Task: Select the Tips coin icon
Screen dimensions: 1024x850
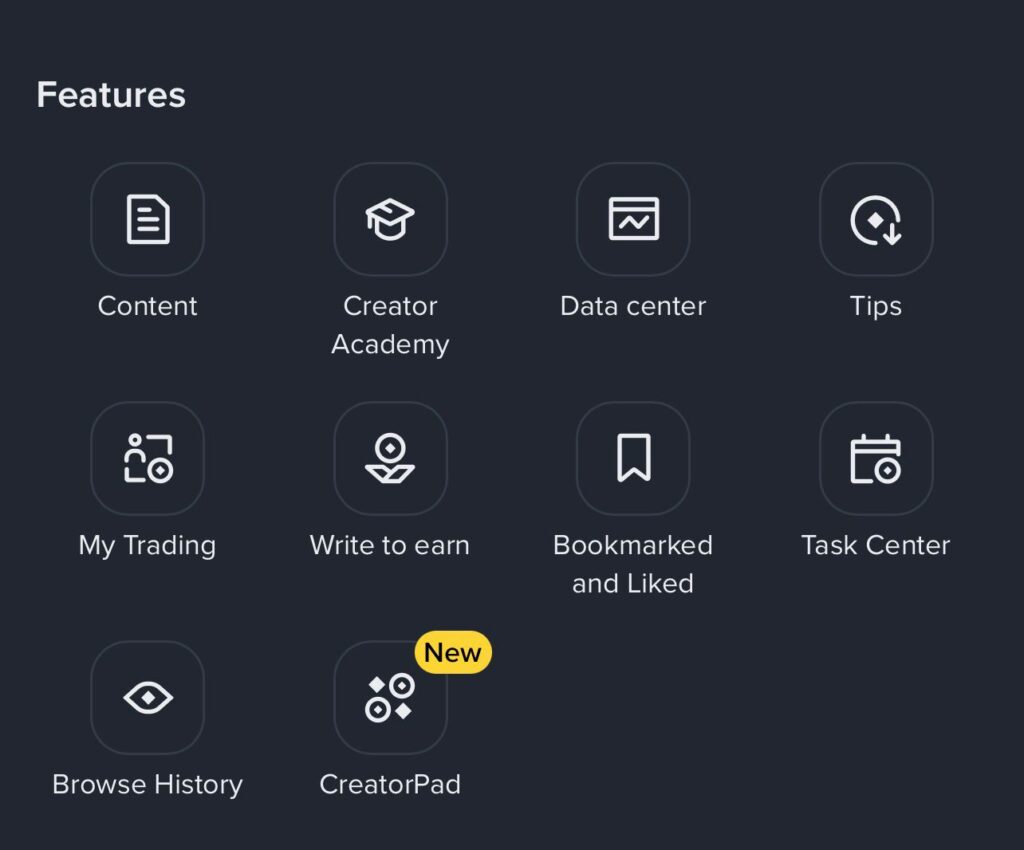Action: pos(876,219)
